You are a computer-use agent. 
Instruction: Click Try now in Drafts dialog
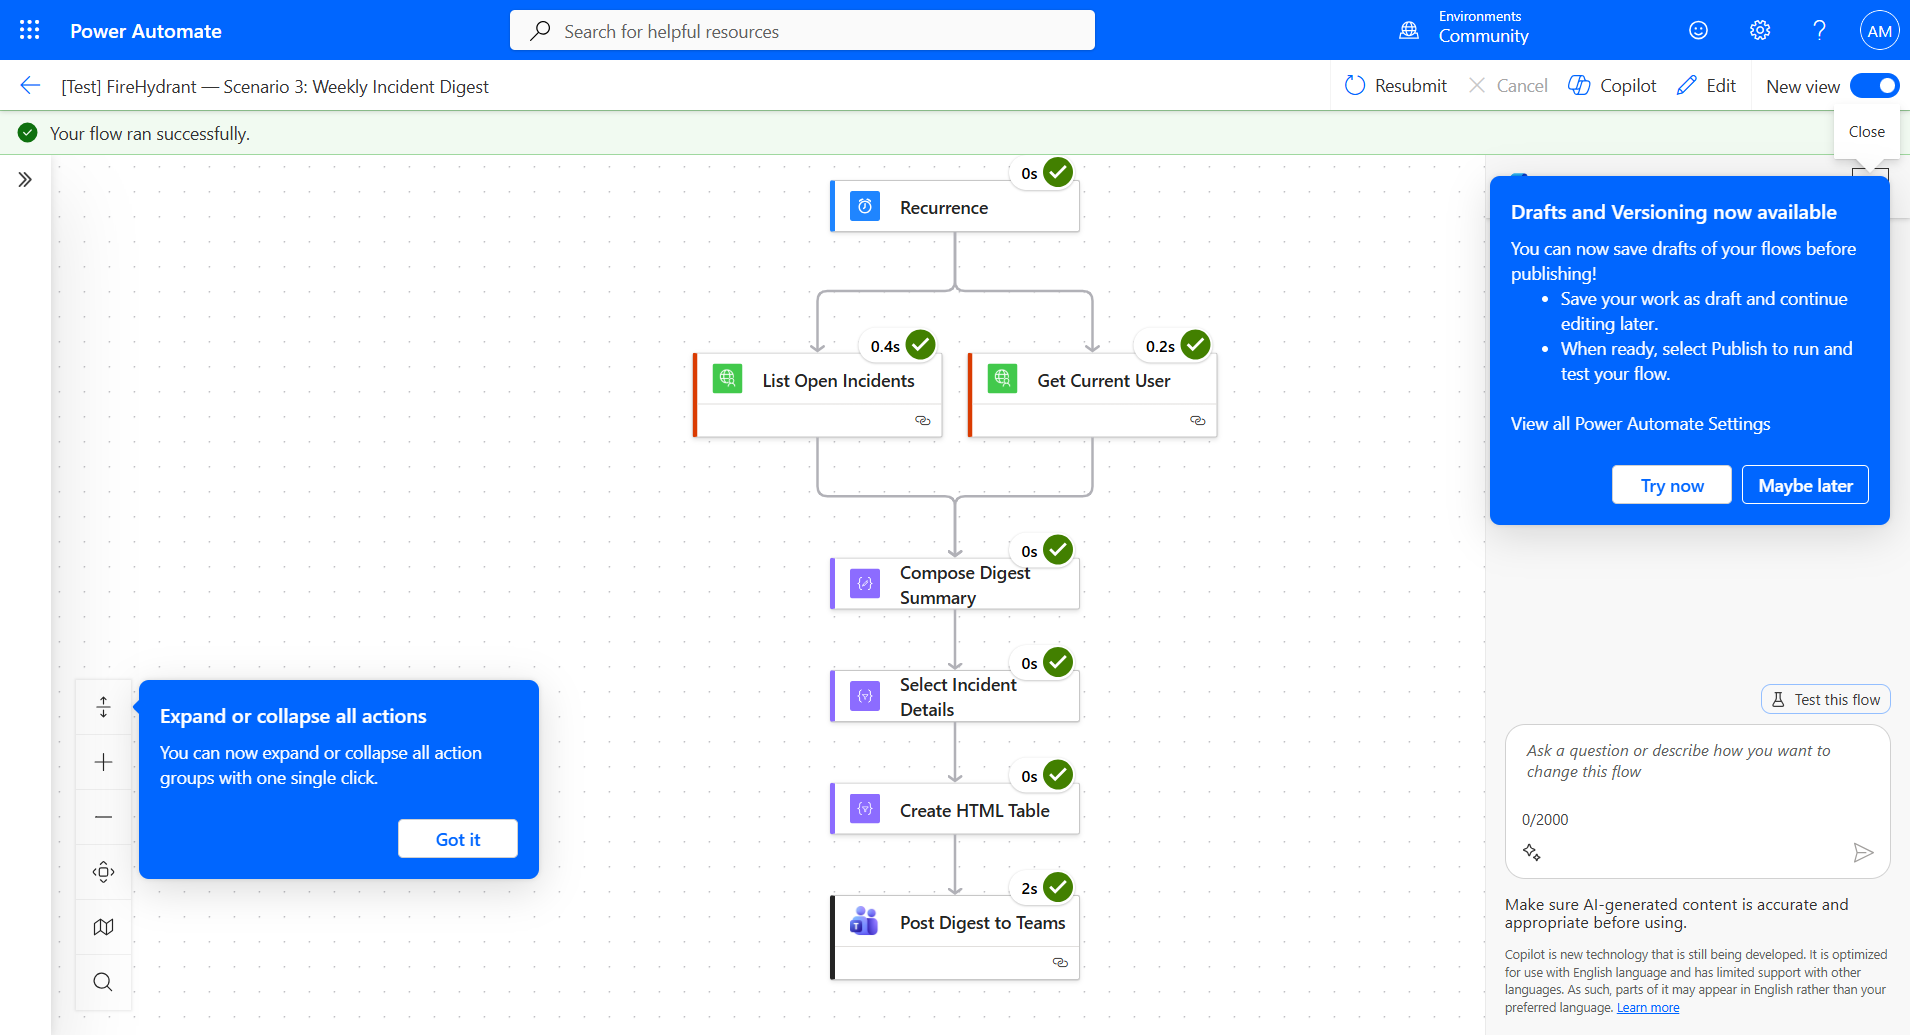(x=1672, y=485)
